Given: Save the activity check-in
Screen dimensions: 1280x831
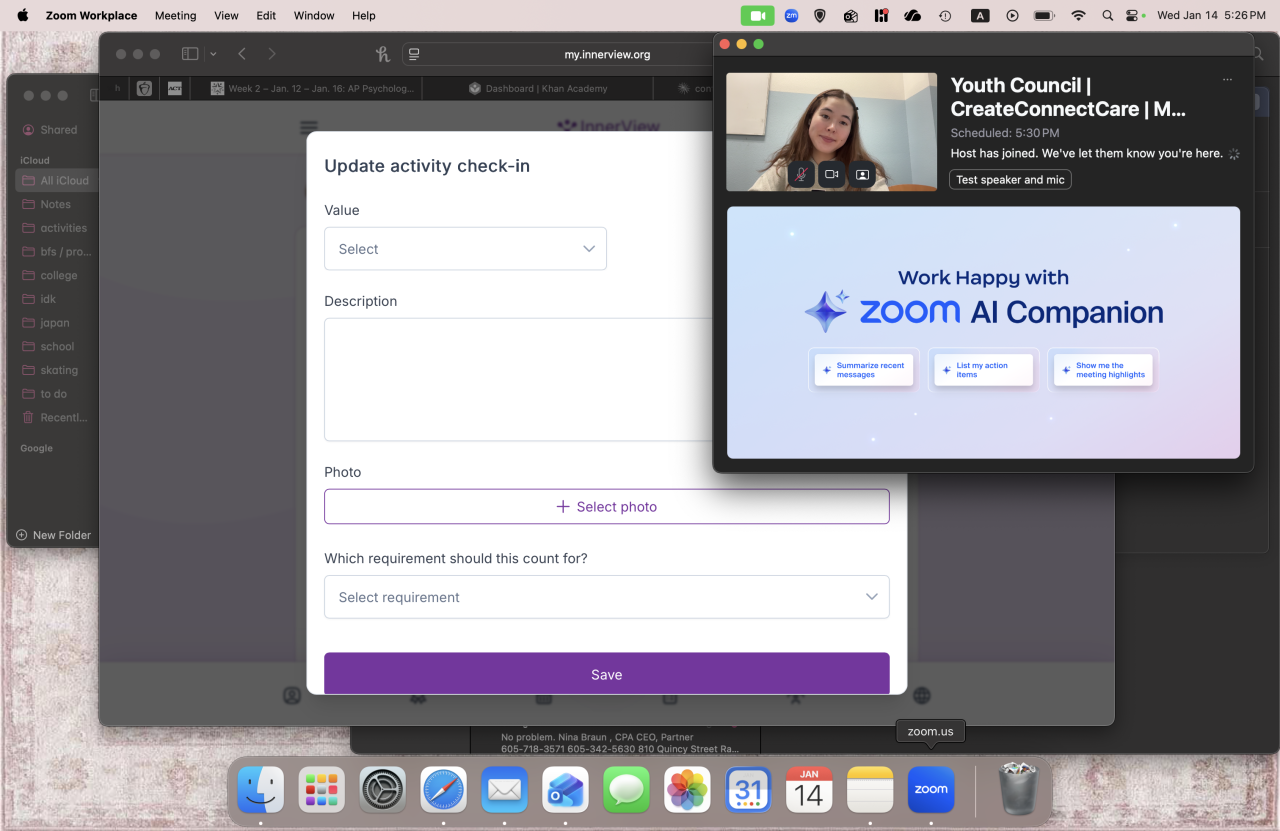Looking at the screenshot, I should pyautogui.click(x=606, y=675).
